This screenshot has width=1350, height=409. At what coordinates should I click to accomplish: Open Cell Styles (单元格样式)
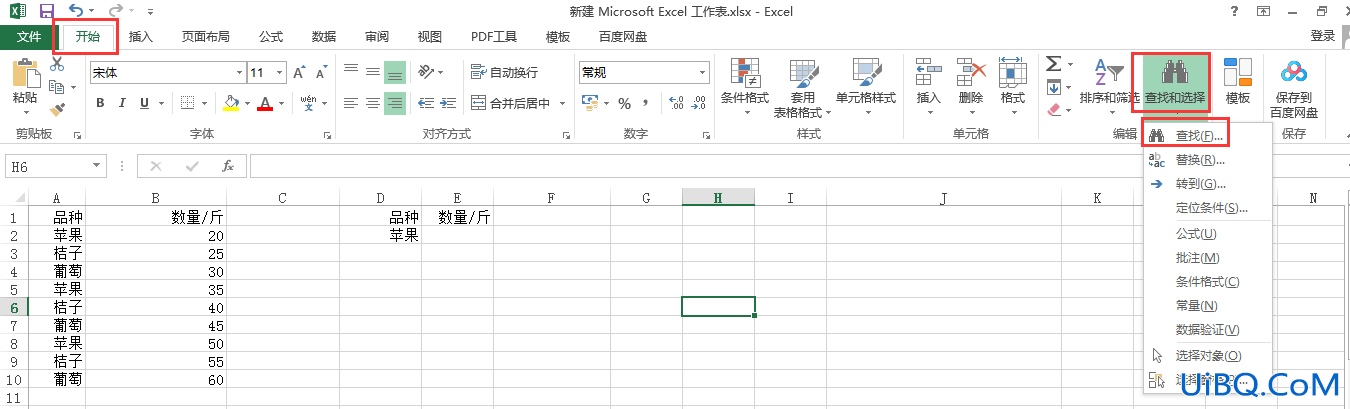[866, 86]
